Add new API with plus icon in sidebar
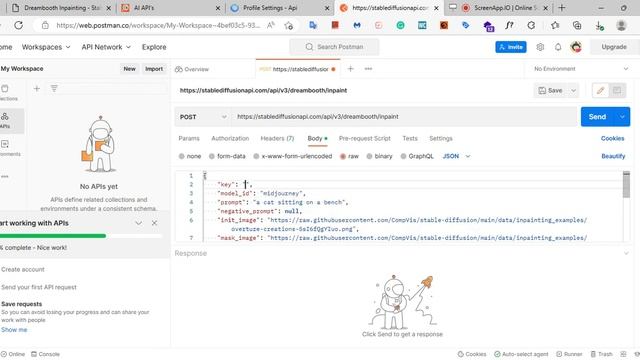Viewport: 640px width, 360px height. point(37,88)
